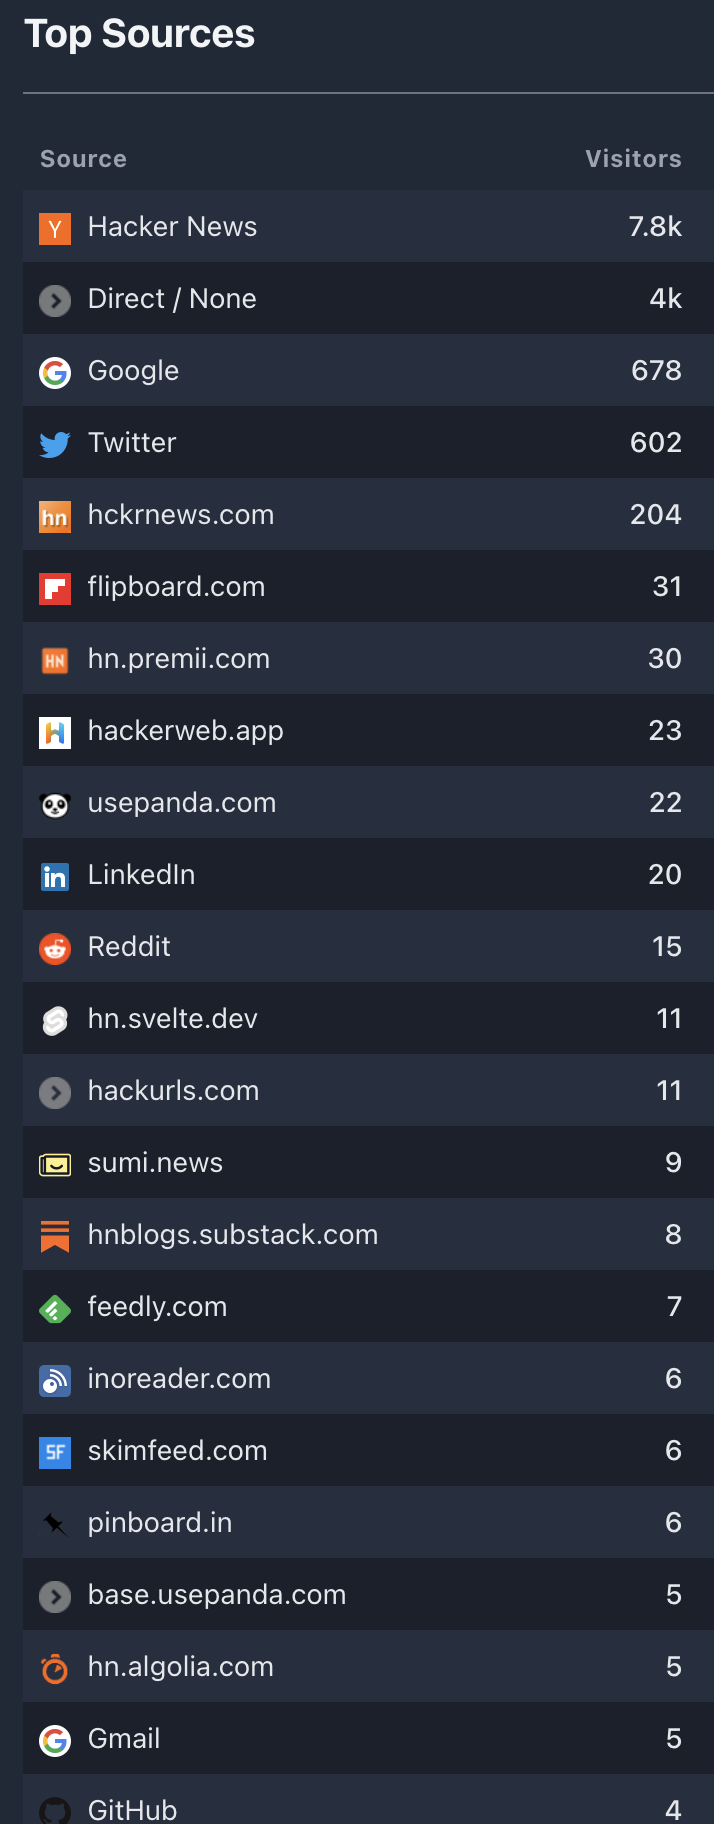Click the Visitors column header
714x1824 pixels.
click(x=633, y=159)
